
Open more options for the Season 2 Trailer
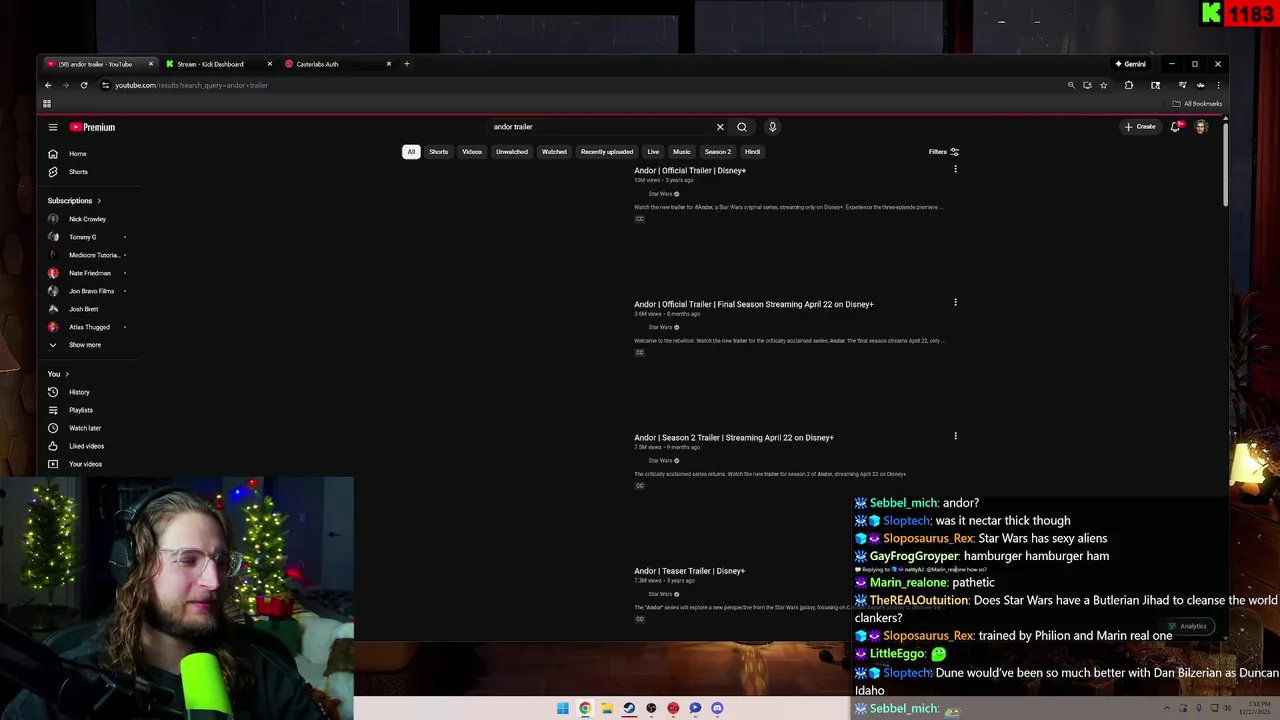(x=955, y=436)
